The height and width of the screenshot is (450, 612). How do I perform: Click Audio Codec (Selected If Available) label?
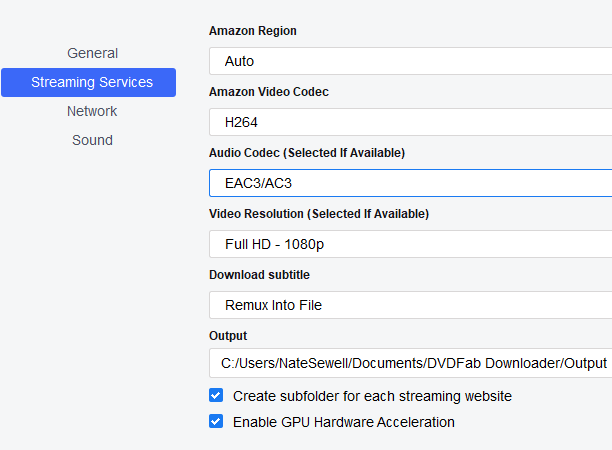(x=307, y=153)
